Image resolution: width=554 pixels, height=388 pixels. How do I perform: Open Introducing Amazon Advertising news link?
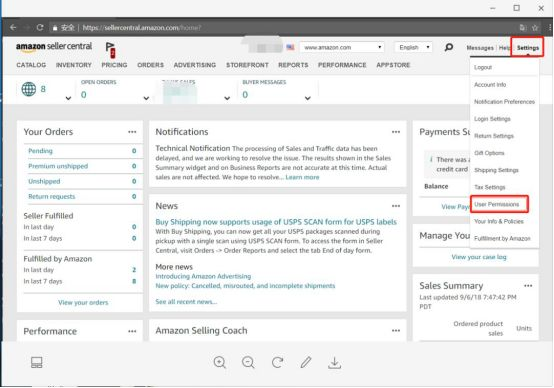[x=203, y=276]
